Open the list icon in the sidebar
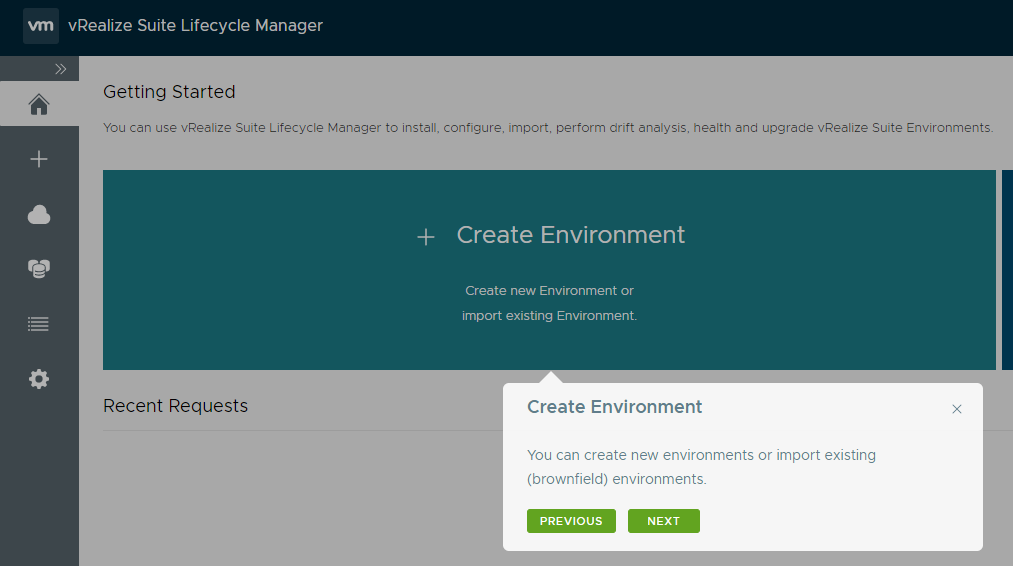1013x566 pixels. 39,324
